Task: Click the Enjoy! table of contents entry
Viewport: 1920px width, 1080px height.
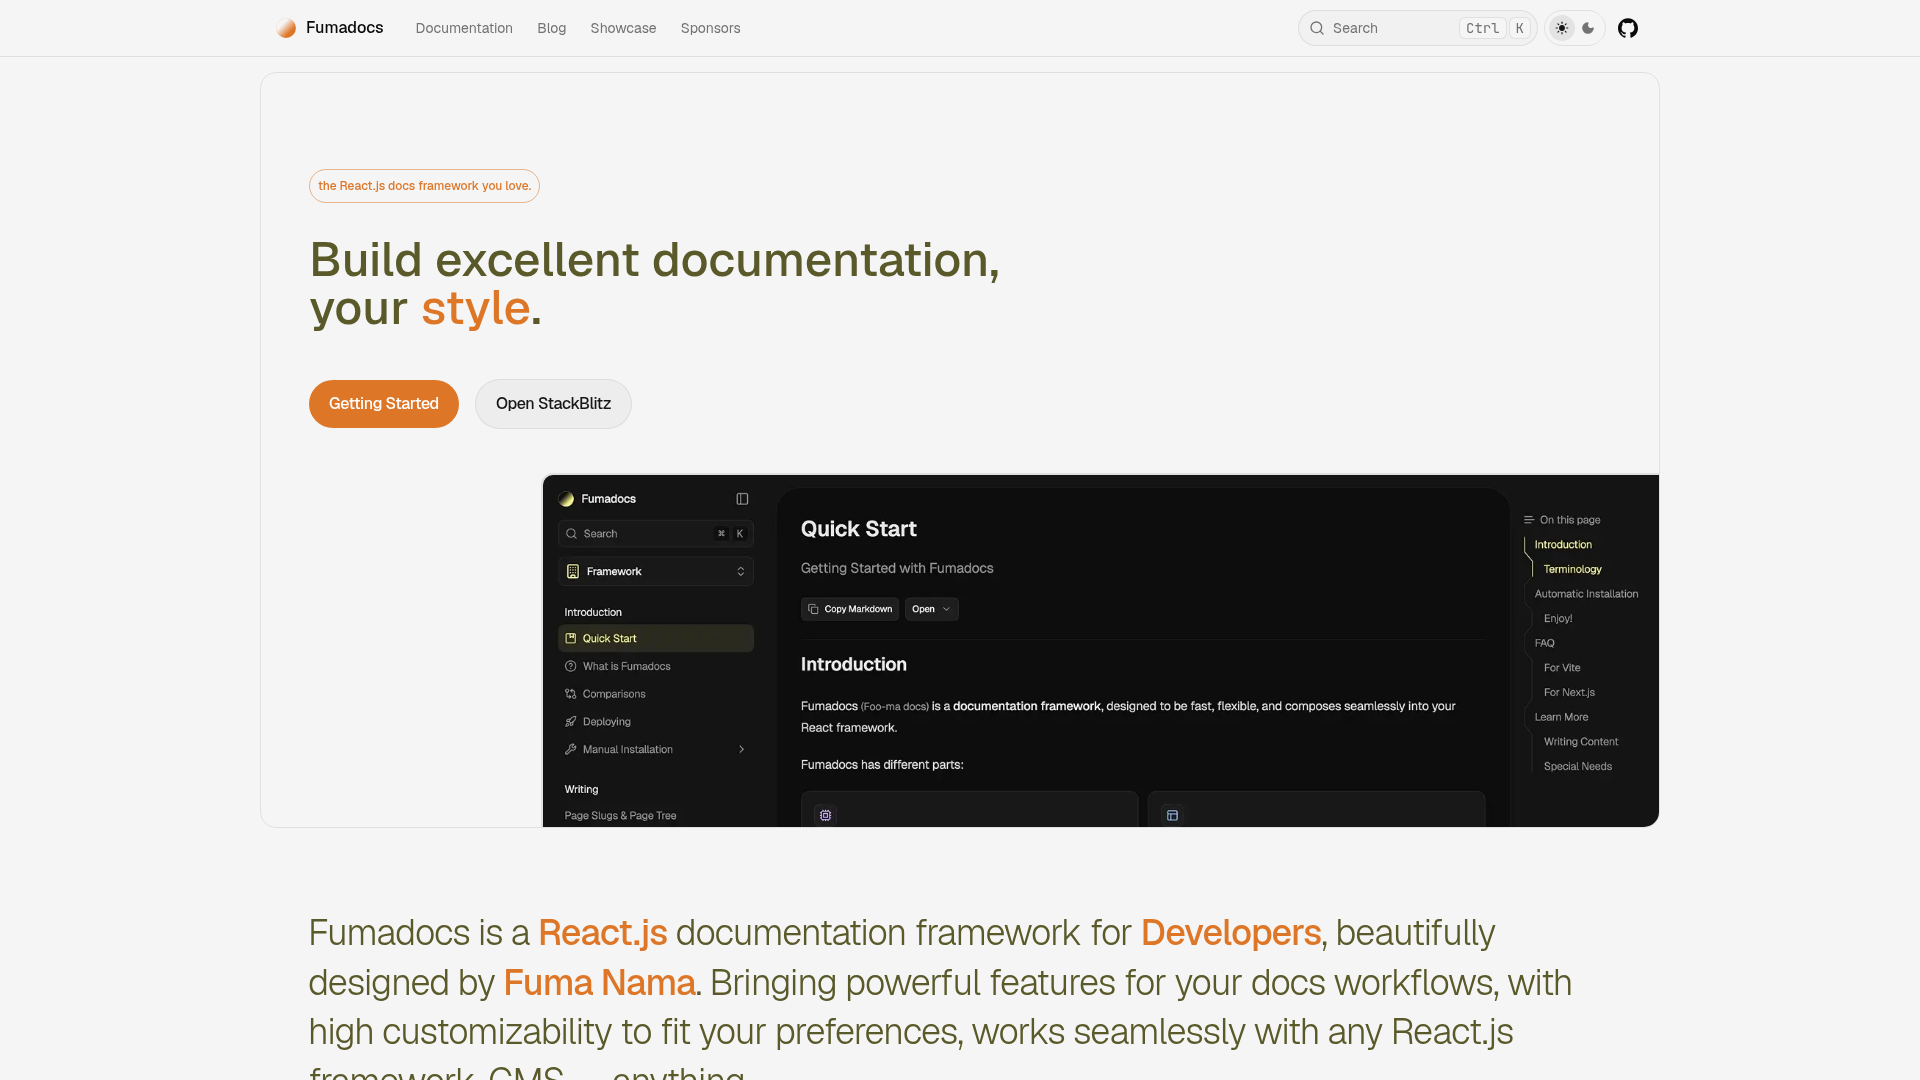Action: pyautogui.click(x=1558, y=619)
